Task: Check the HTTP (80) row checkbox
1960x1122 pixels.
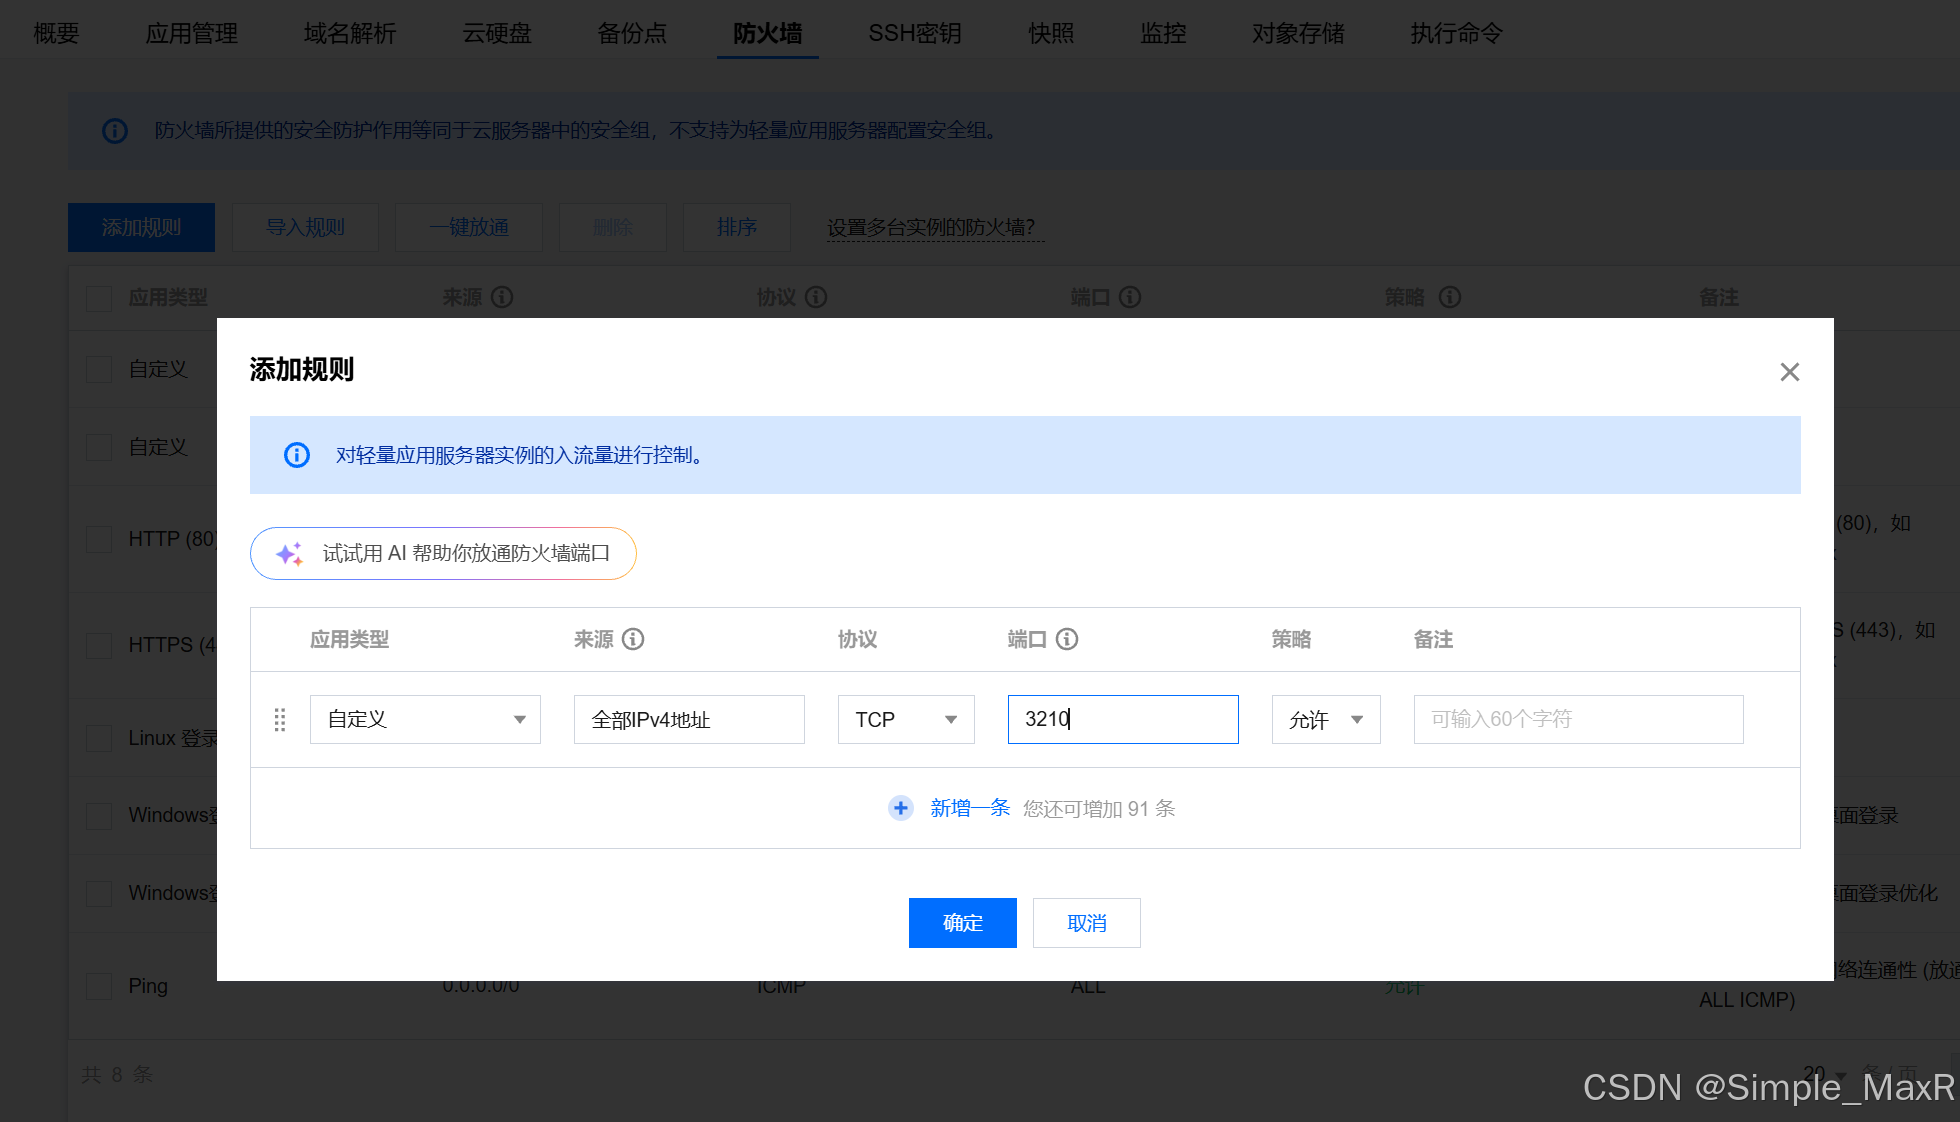Action: [99, 539]
